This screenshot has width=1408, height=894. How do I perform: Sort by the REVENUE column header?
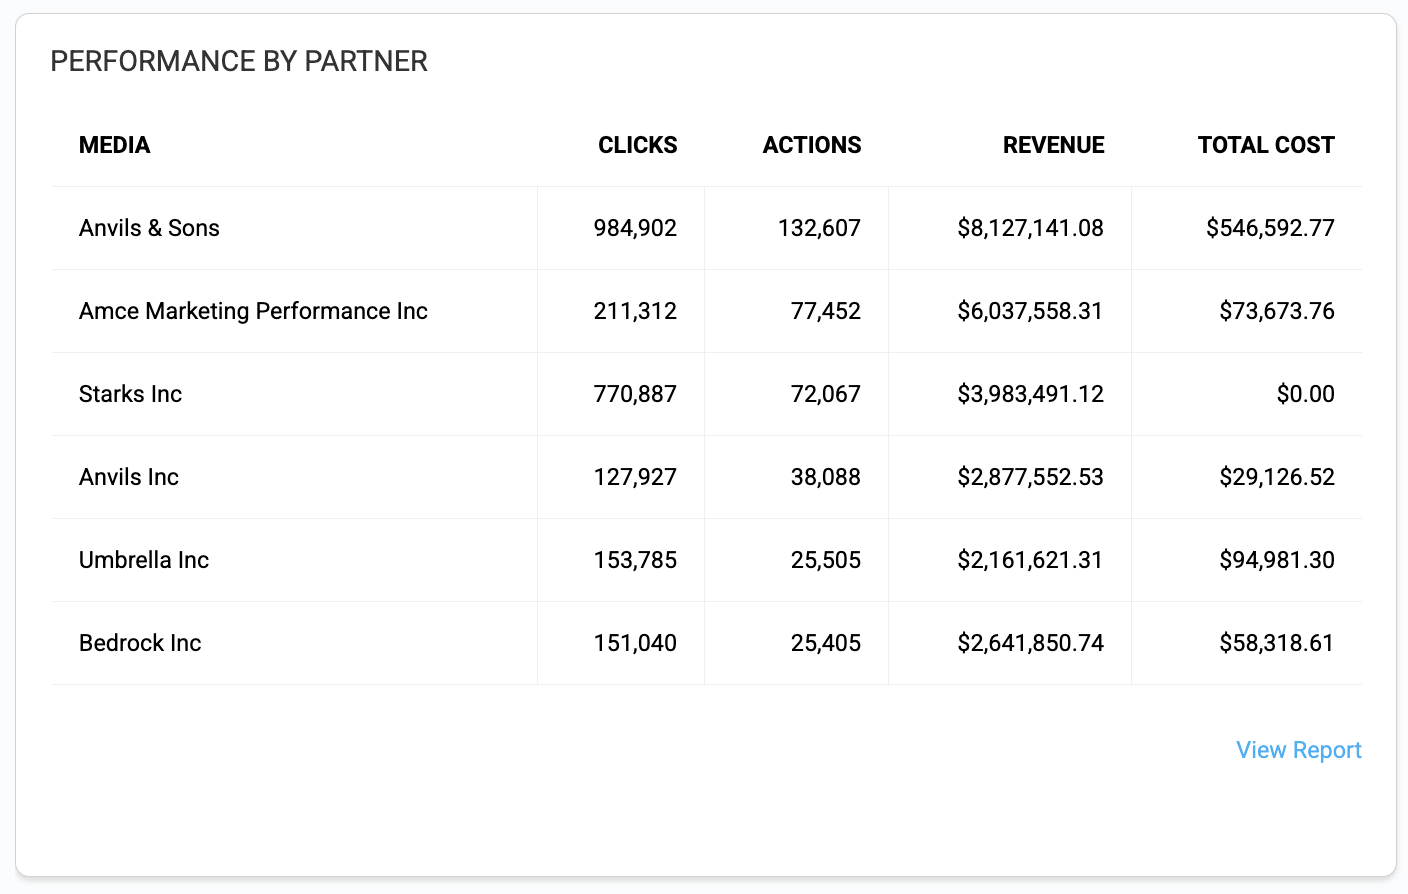(x=1053, y=145)
